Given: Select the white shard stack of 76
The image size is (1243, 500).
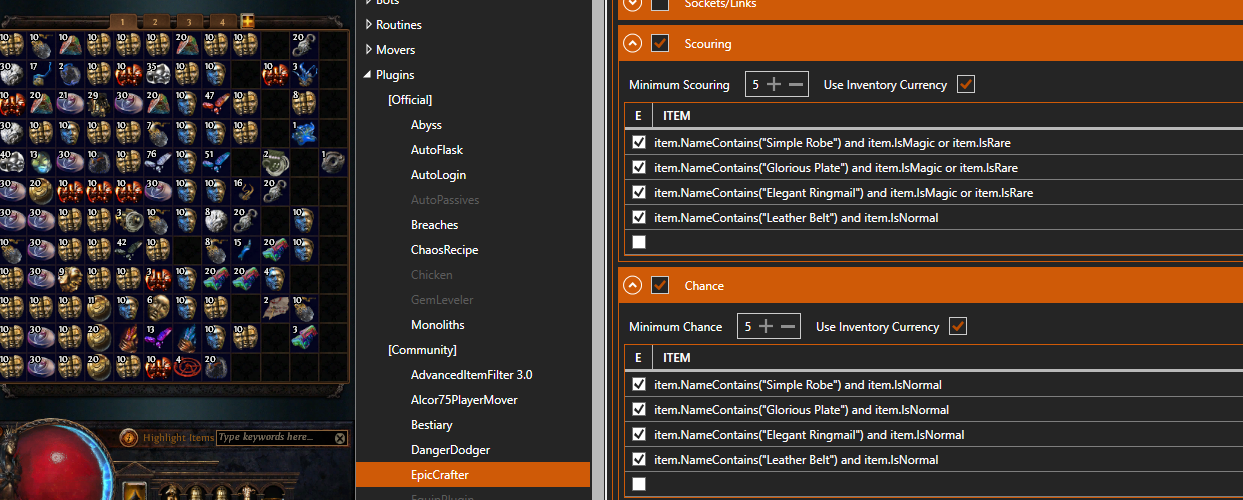Looking at the screenshot, I should [160, 161].
